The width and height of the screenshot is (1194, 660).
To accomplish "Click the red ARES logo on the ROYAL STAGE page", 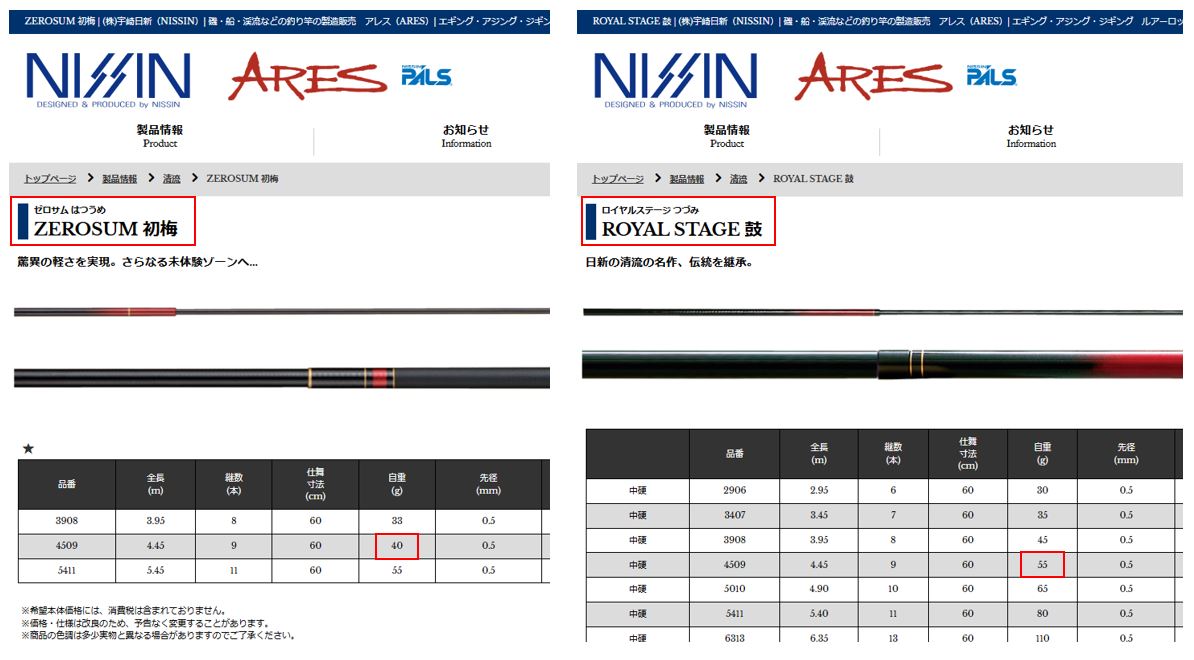I will (873, 76).
